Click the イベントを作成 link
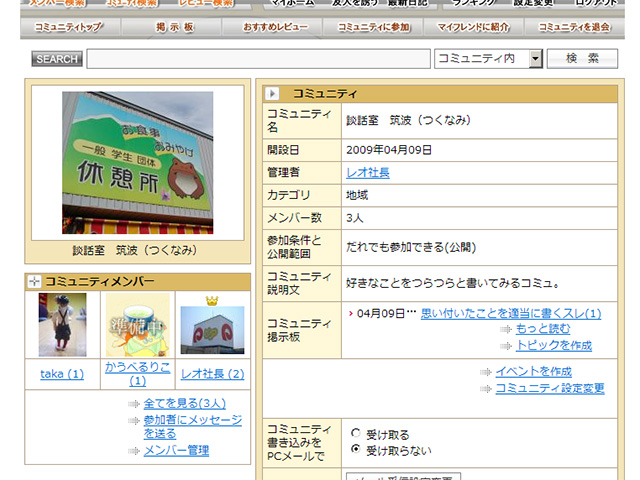 [533, 371]
